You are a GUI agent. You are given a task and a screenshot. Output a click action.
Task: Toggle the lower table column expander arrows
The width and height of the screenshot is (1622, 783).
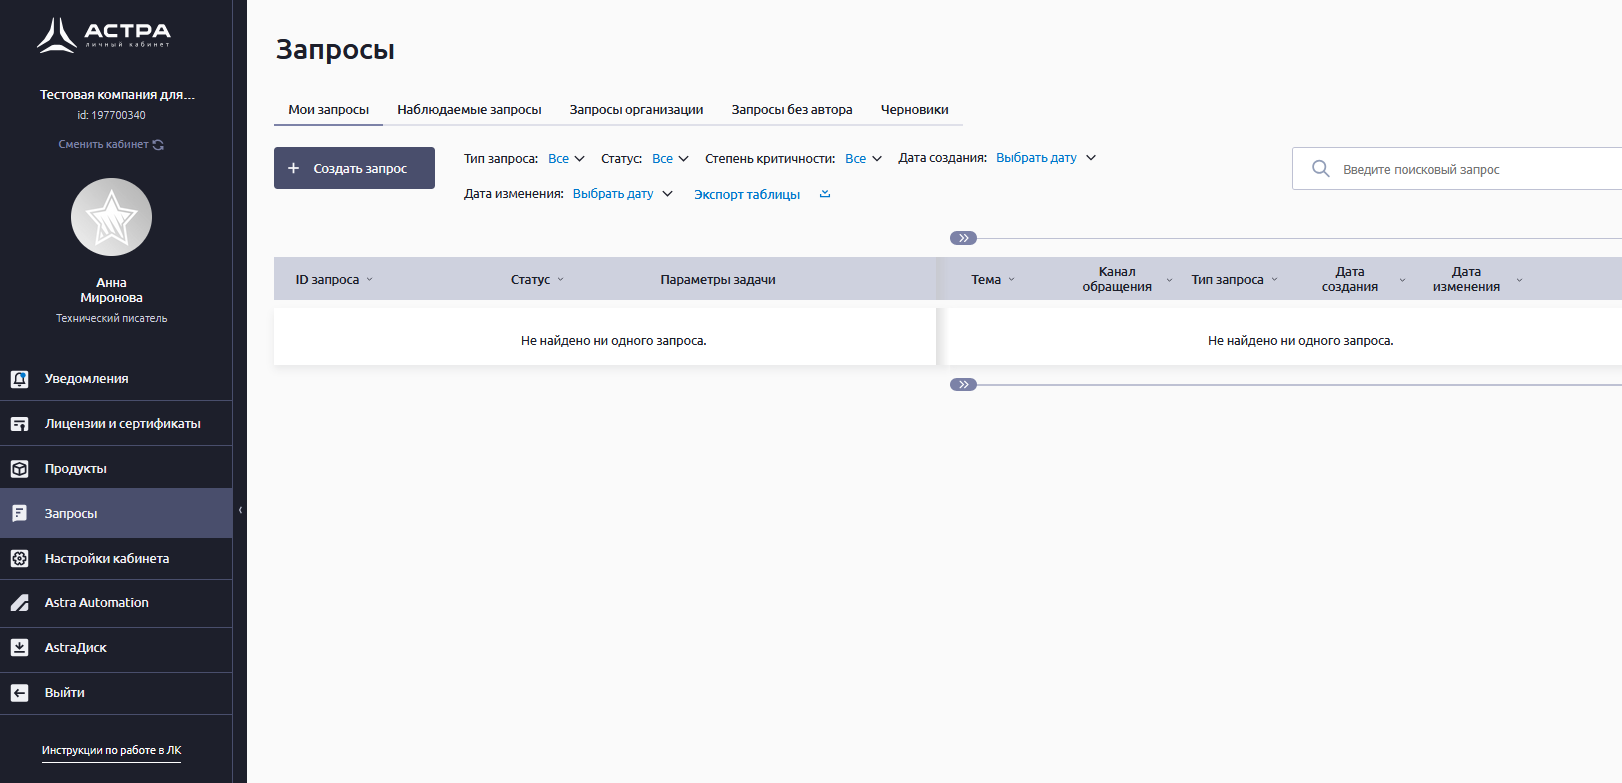(x=963, y=385)
